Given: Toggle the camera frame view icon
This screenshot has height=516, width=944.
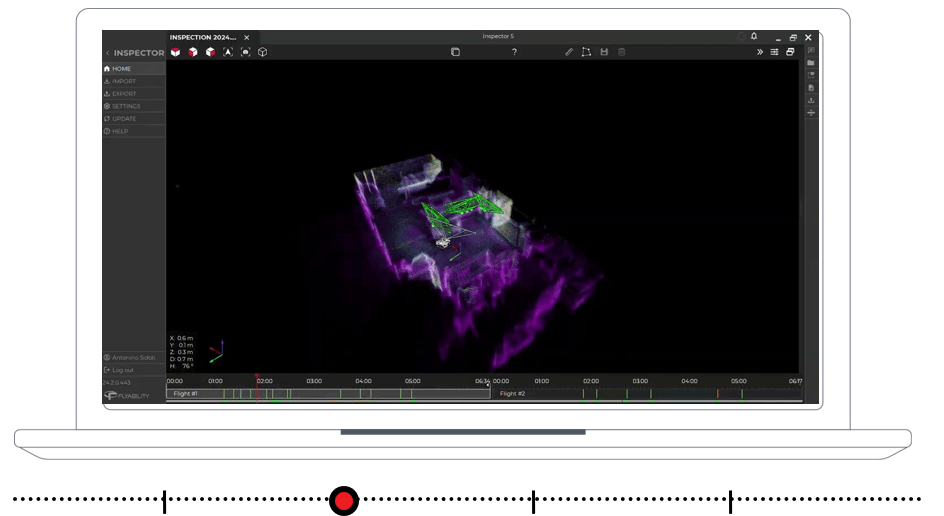Looking at the screenshot, I should [x=245, y=52].
